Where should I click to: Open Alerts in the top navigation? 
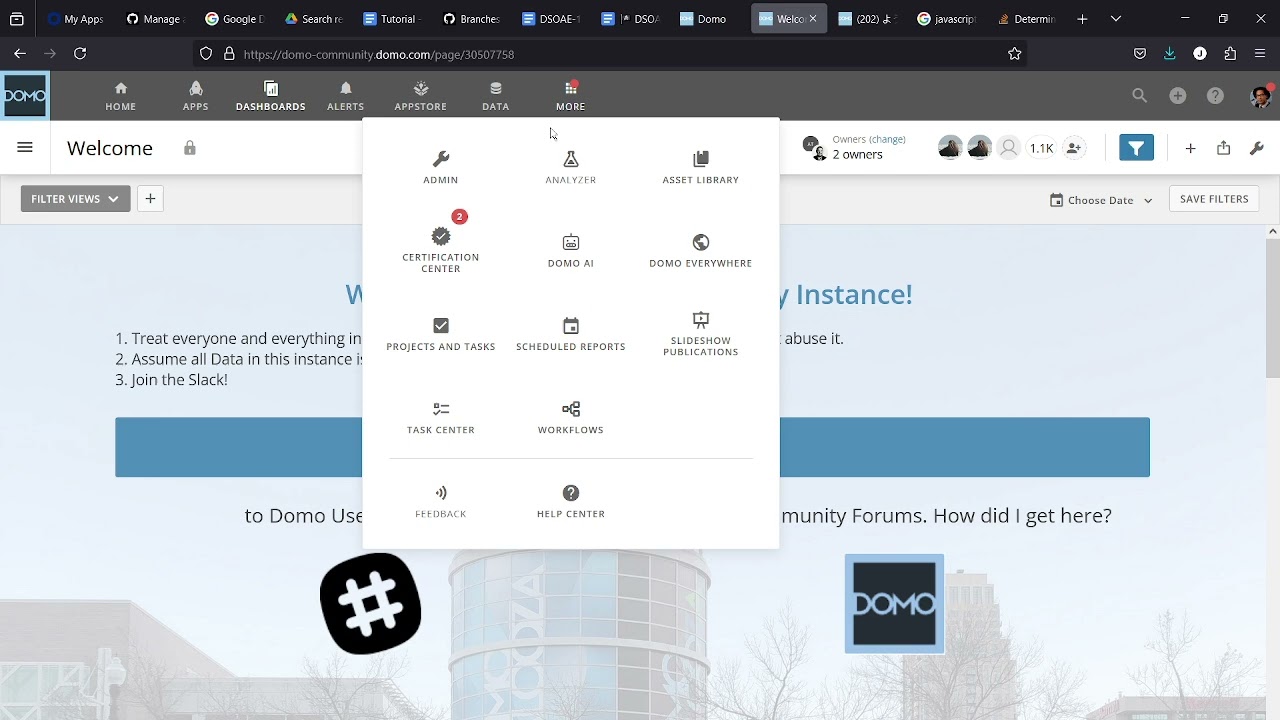click(345, 96)
